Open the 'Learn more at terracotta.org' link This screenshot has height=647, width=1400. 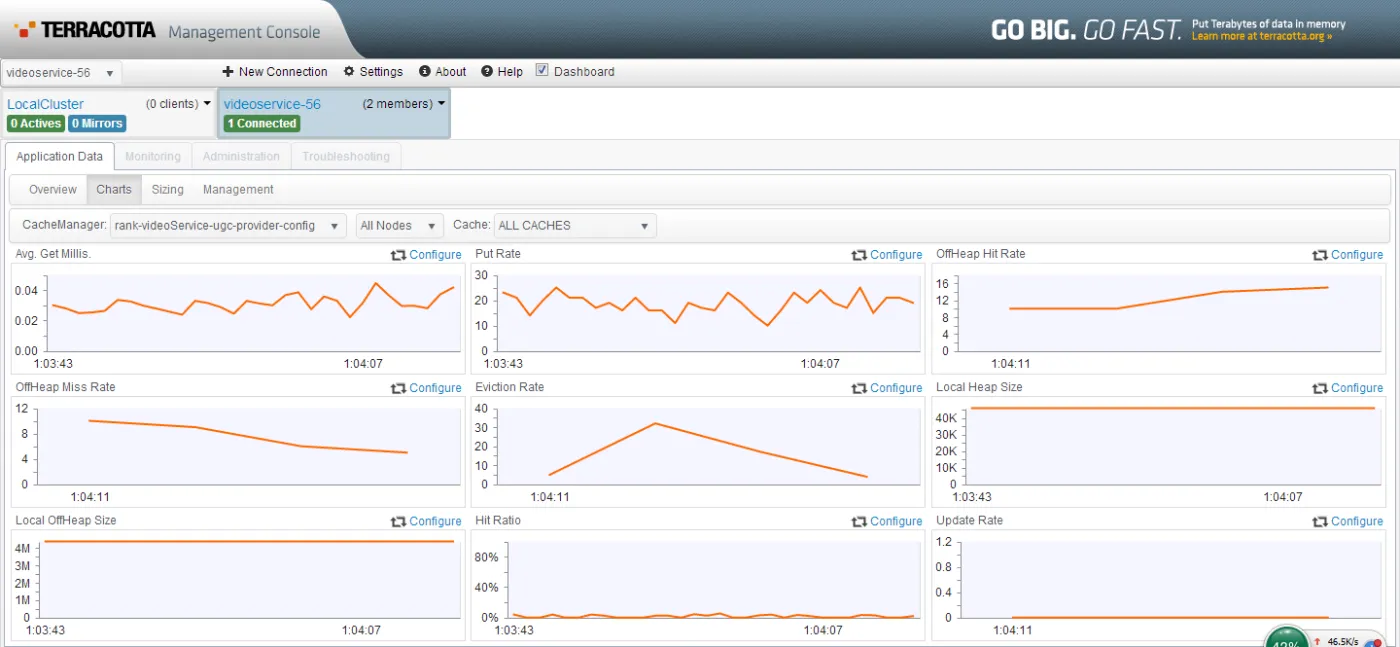tap(1261, 37)
